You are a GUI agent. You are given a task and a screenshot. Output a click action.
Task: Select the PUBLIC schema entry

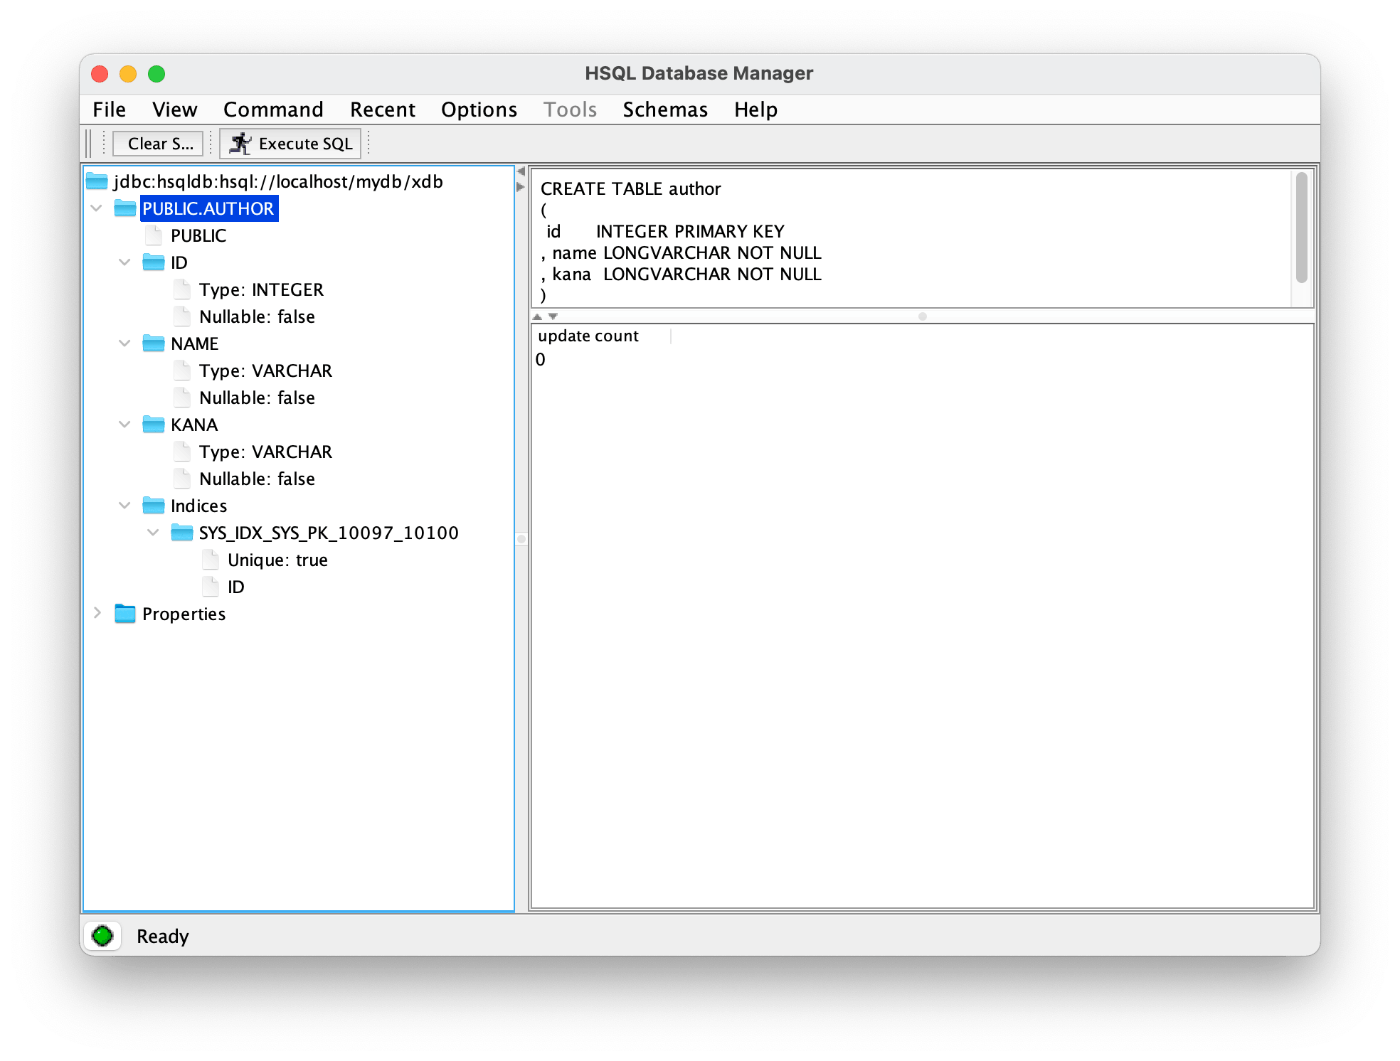pyautogui.click(x=198, y=235)
